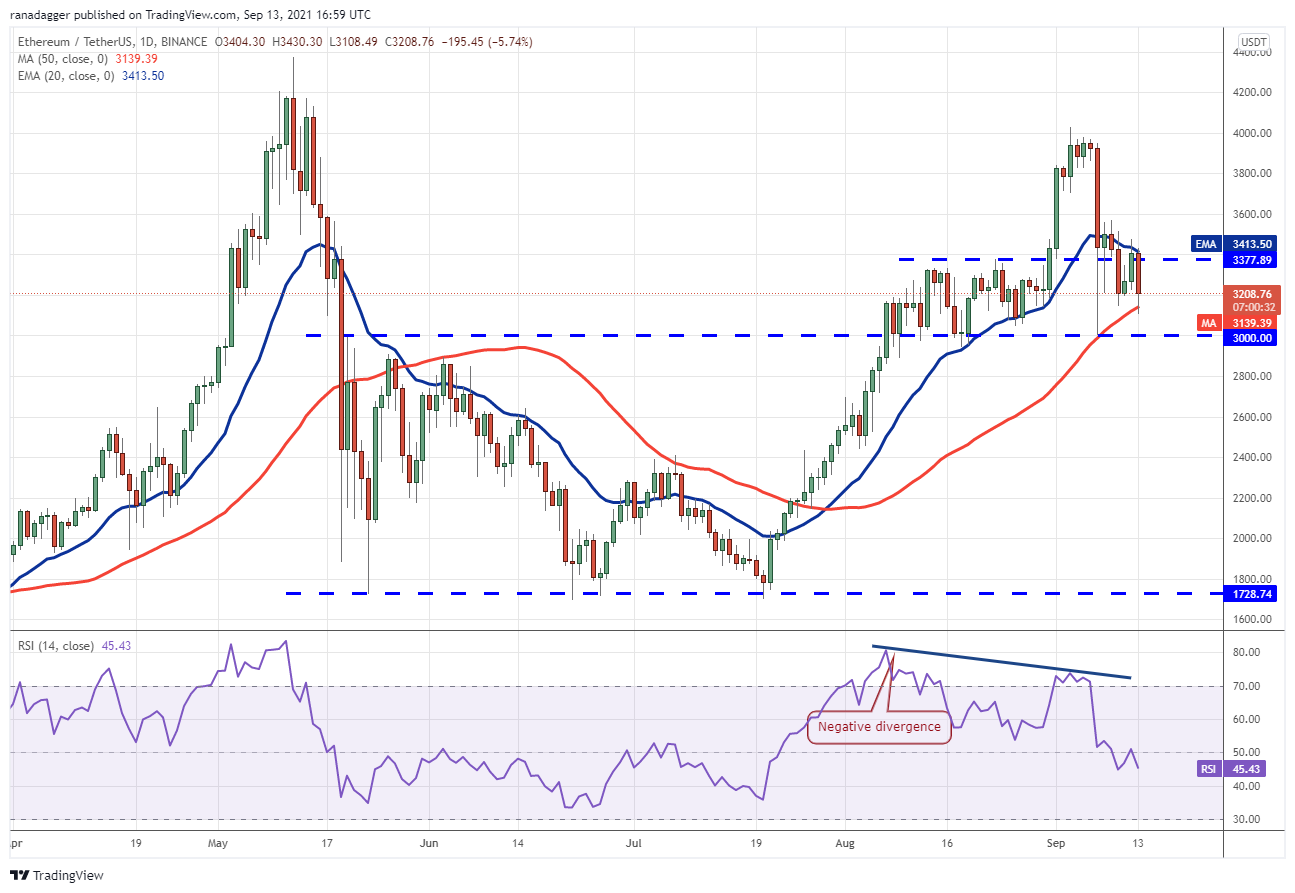Click the TradingView logo in the footer
Viewport: 1295px width, 893px height.
(x=58, y=875)
